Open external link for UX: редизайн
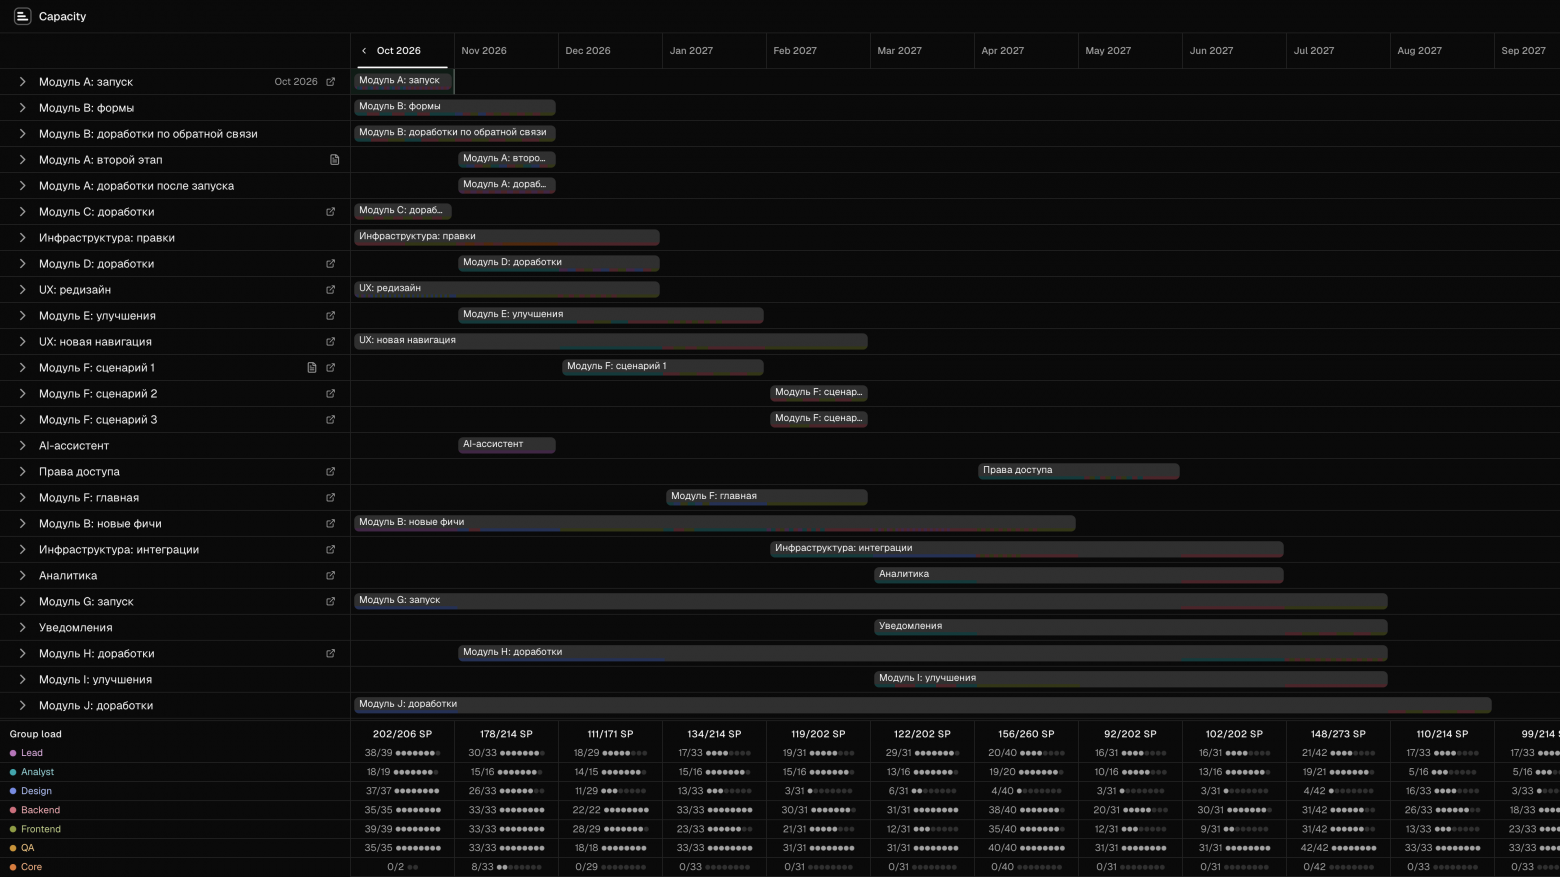This screenshot has width=1560, height=877. (331, 290)
